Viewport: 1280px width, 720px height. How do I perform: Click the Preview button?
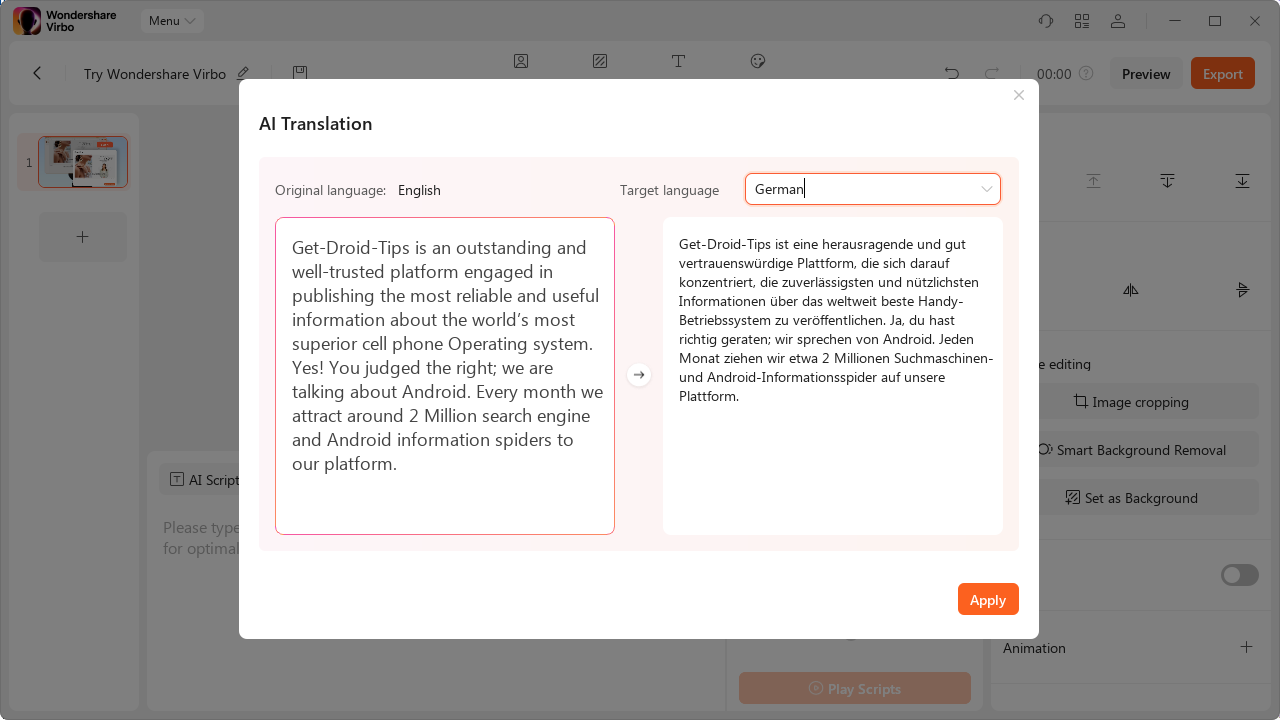[1146, 74]
